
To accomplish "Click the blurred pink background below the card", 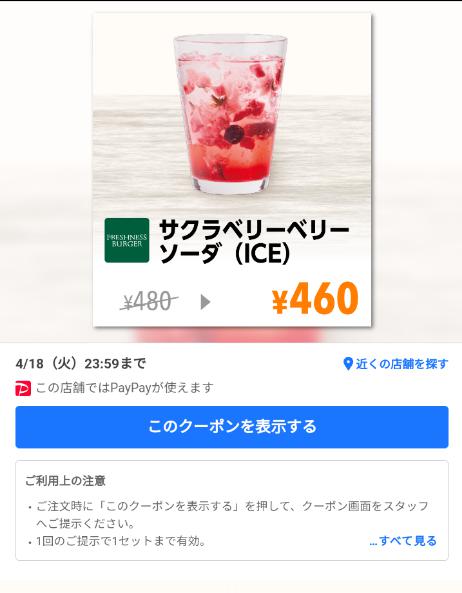I will point(229,335).
